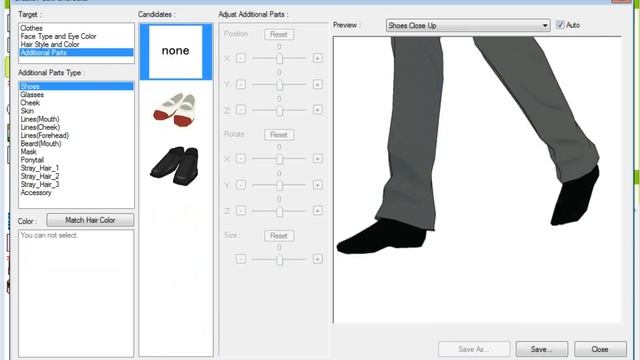The width and height of the screenshot is (640, 360).
Task: Increase Position Y with plus button
Action: click(x=318, y=84)
